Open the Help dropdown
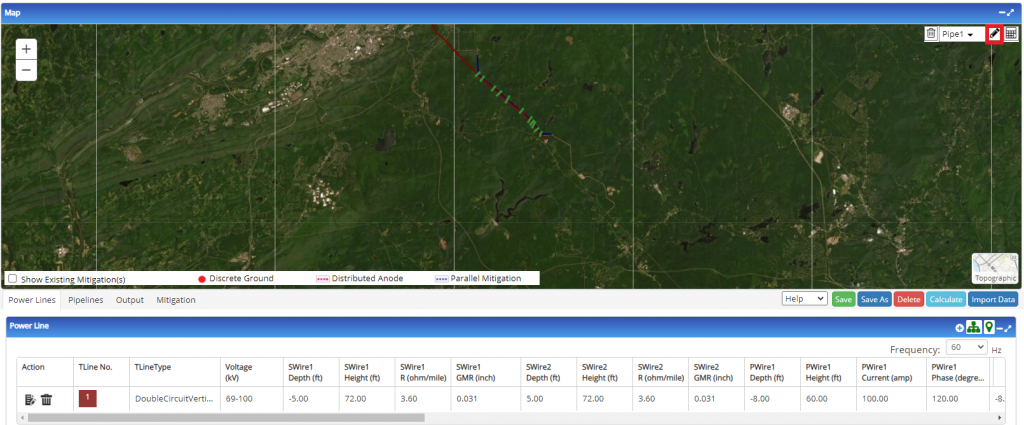The height and width of the screenshot is (425, 1024). (804, 299)
